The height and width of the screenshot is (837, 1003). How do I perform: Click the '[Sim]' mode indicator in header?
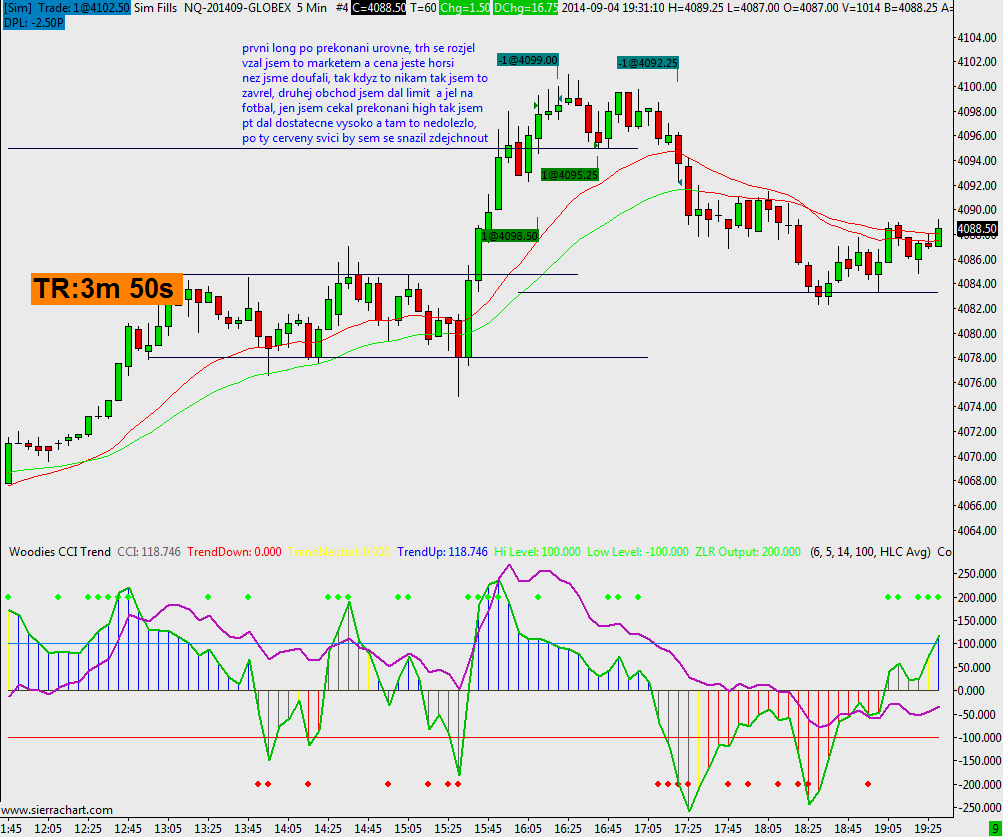[x=18, y=8]
